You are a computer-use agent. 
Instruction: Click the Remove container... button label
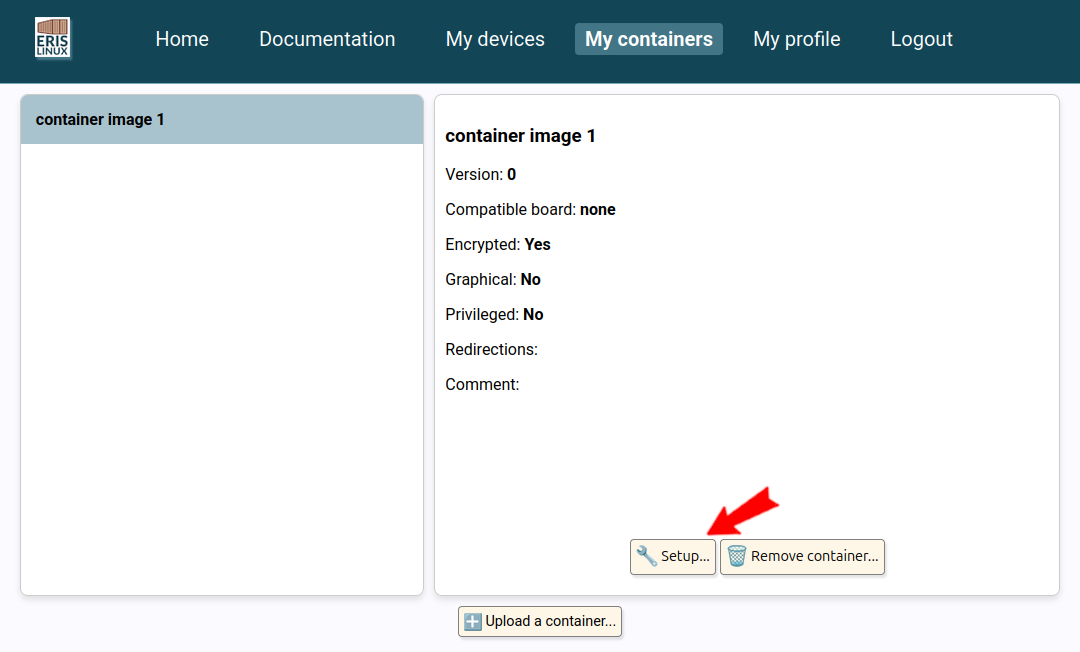point(814,556)
